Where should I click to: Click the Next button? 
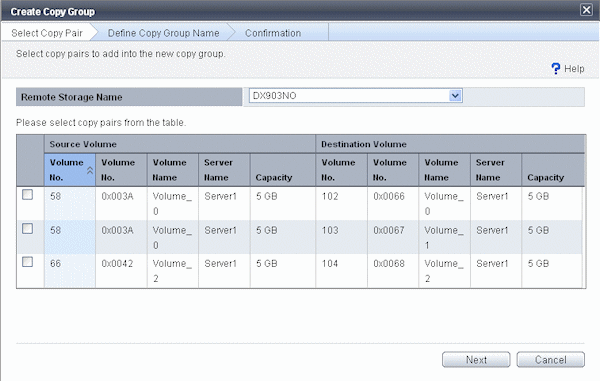pyautogui.click(x=476, y=360)
